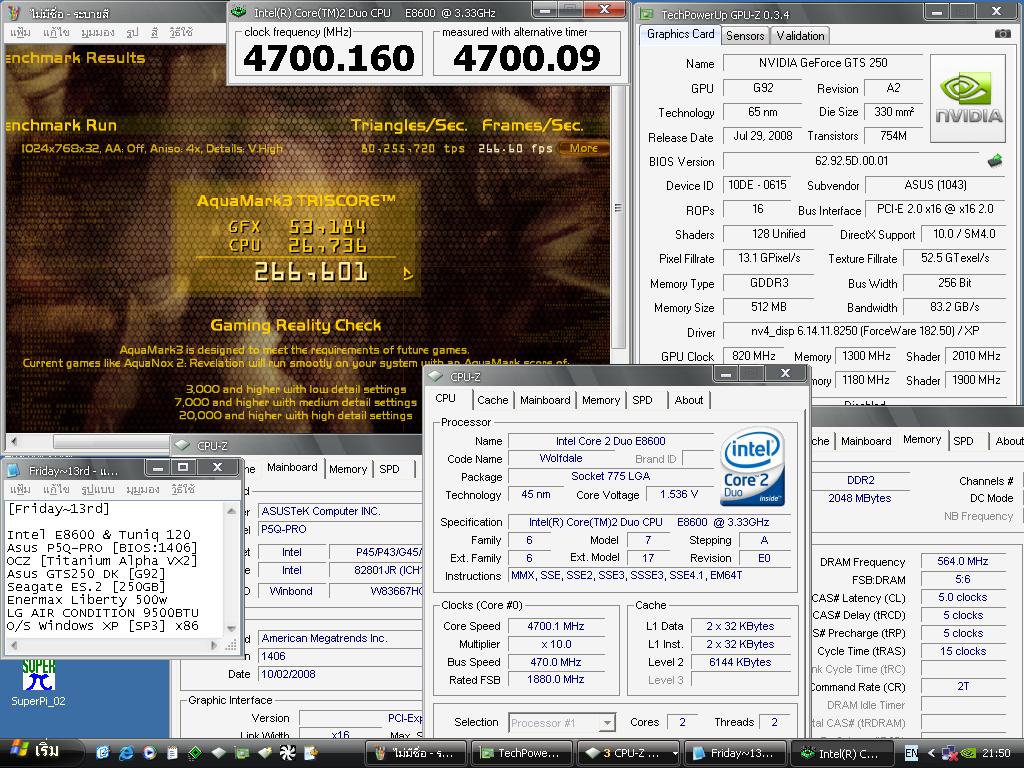1024x768 pixels.
Task: Switch to the Paint taskbar button
Action: (x=416, y=753)
